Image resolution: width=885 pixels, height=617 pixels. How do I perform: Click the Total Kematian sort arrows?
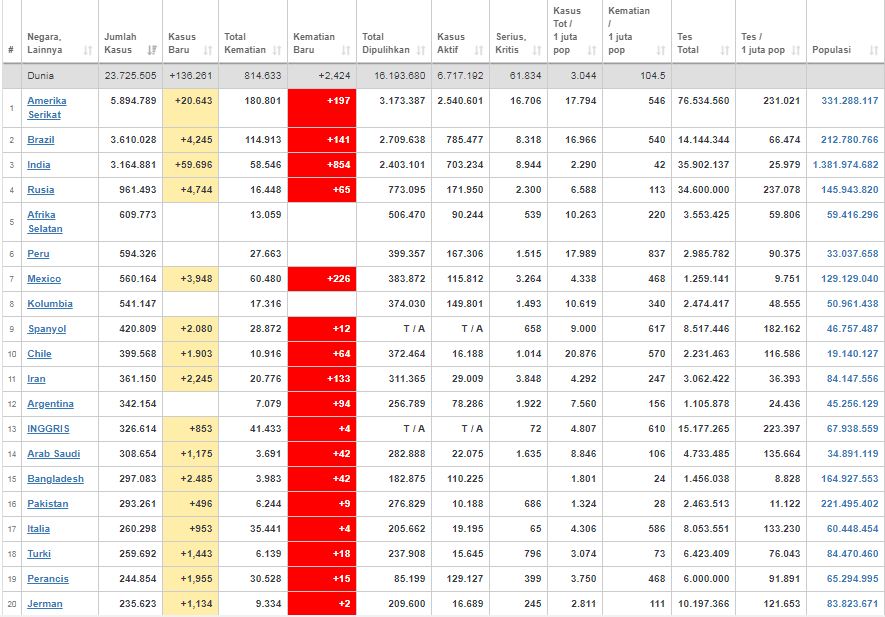point(277,50)
